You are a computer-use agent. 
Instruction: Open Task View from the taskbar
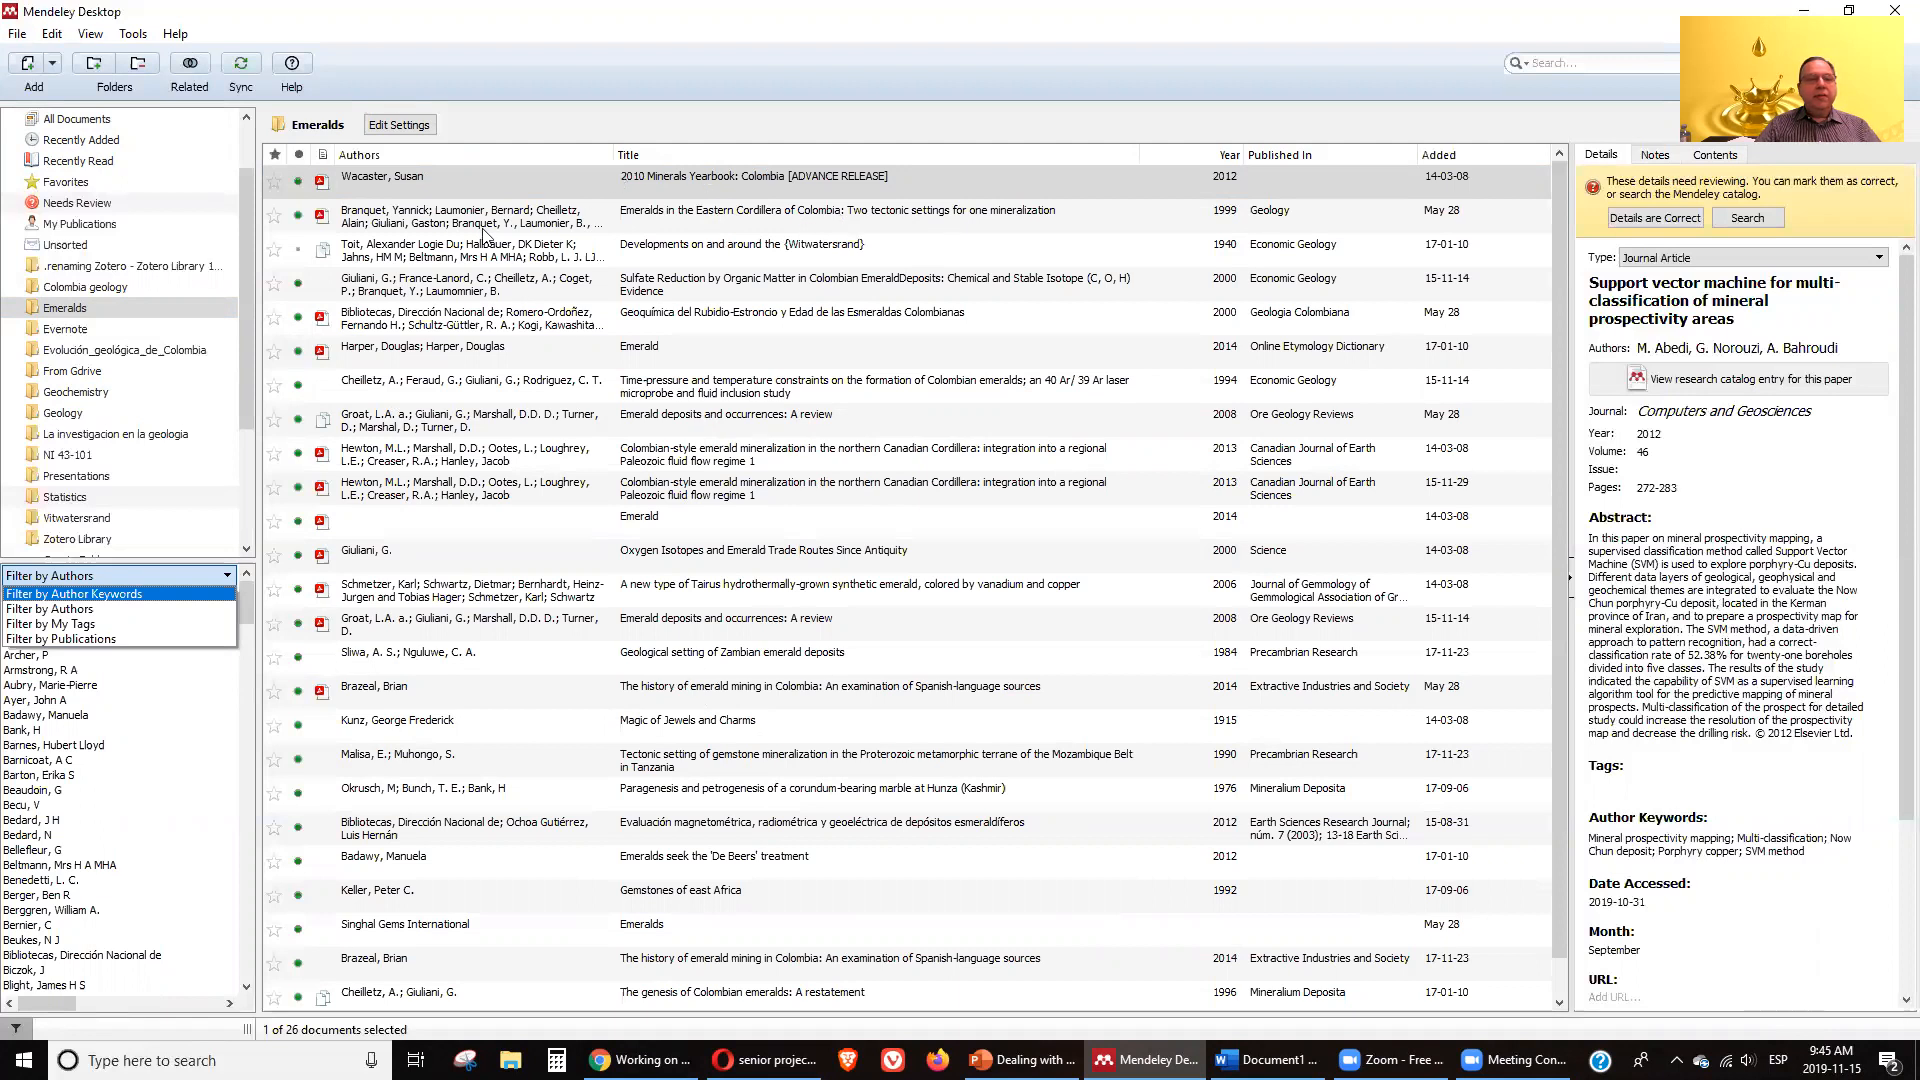(416, 1060)
